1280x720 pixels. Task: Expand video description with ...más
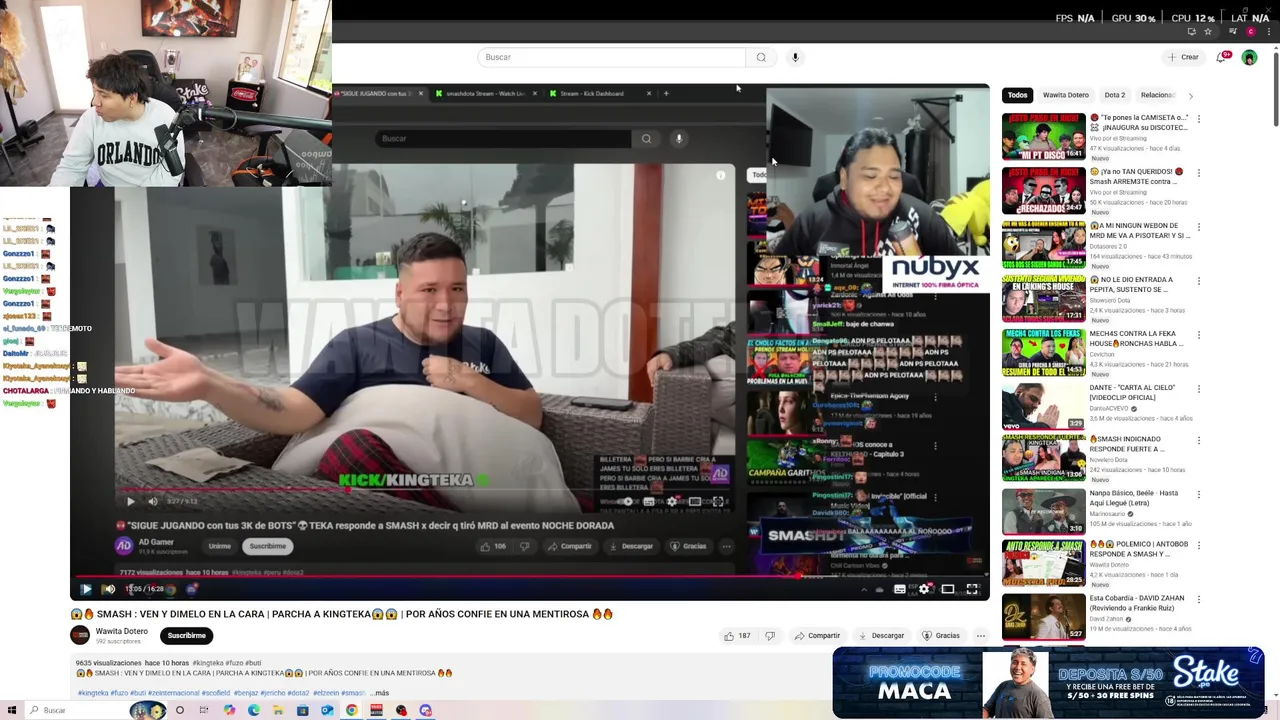[380, 693]
